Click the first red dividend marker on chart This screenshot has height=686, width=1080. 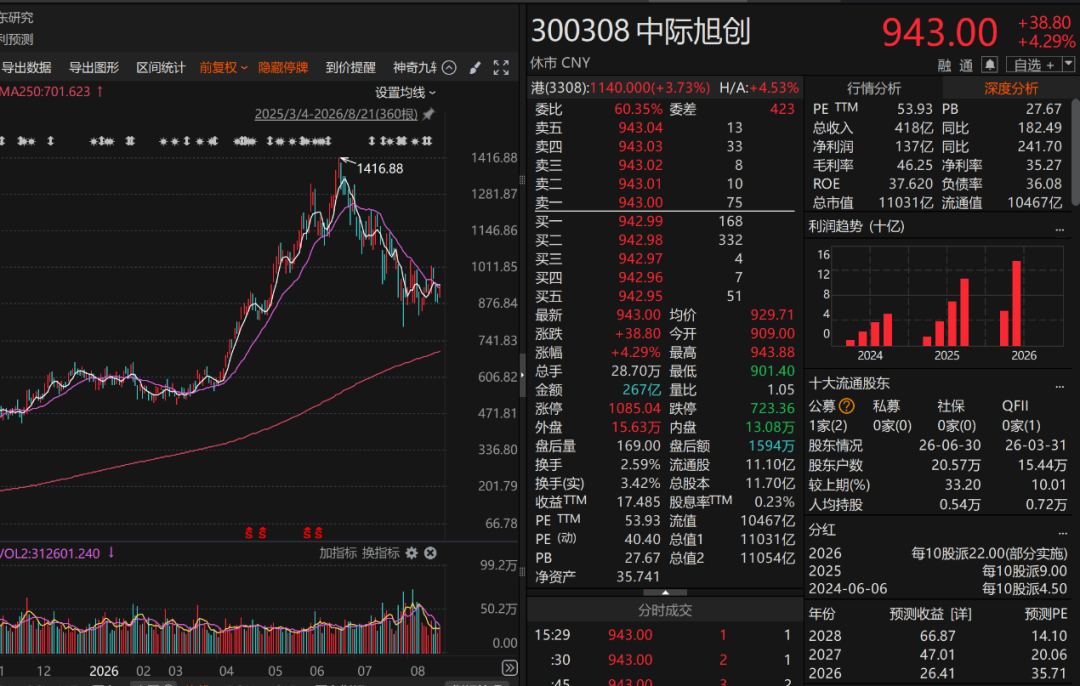pyautogui.click(x=249, y=533)
